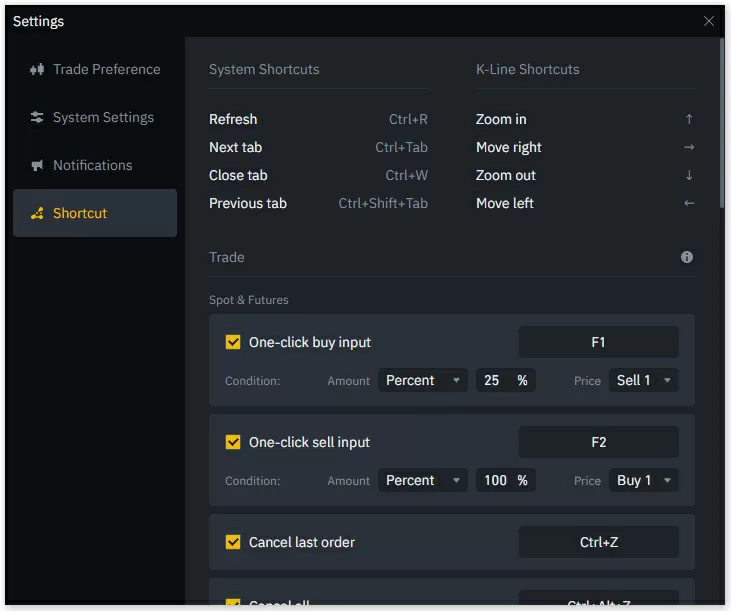Select the Shortcut tab
The height and width of the screenshot is (611, 731).
click(x=95, y=213)
